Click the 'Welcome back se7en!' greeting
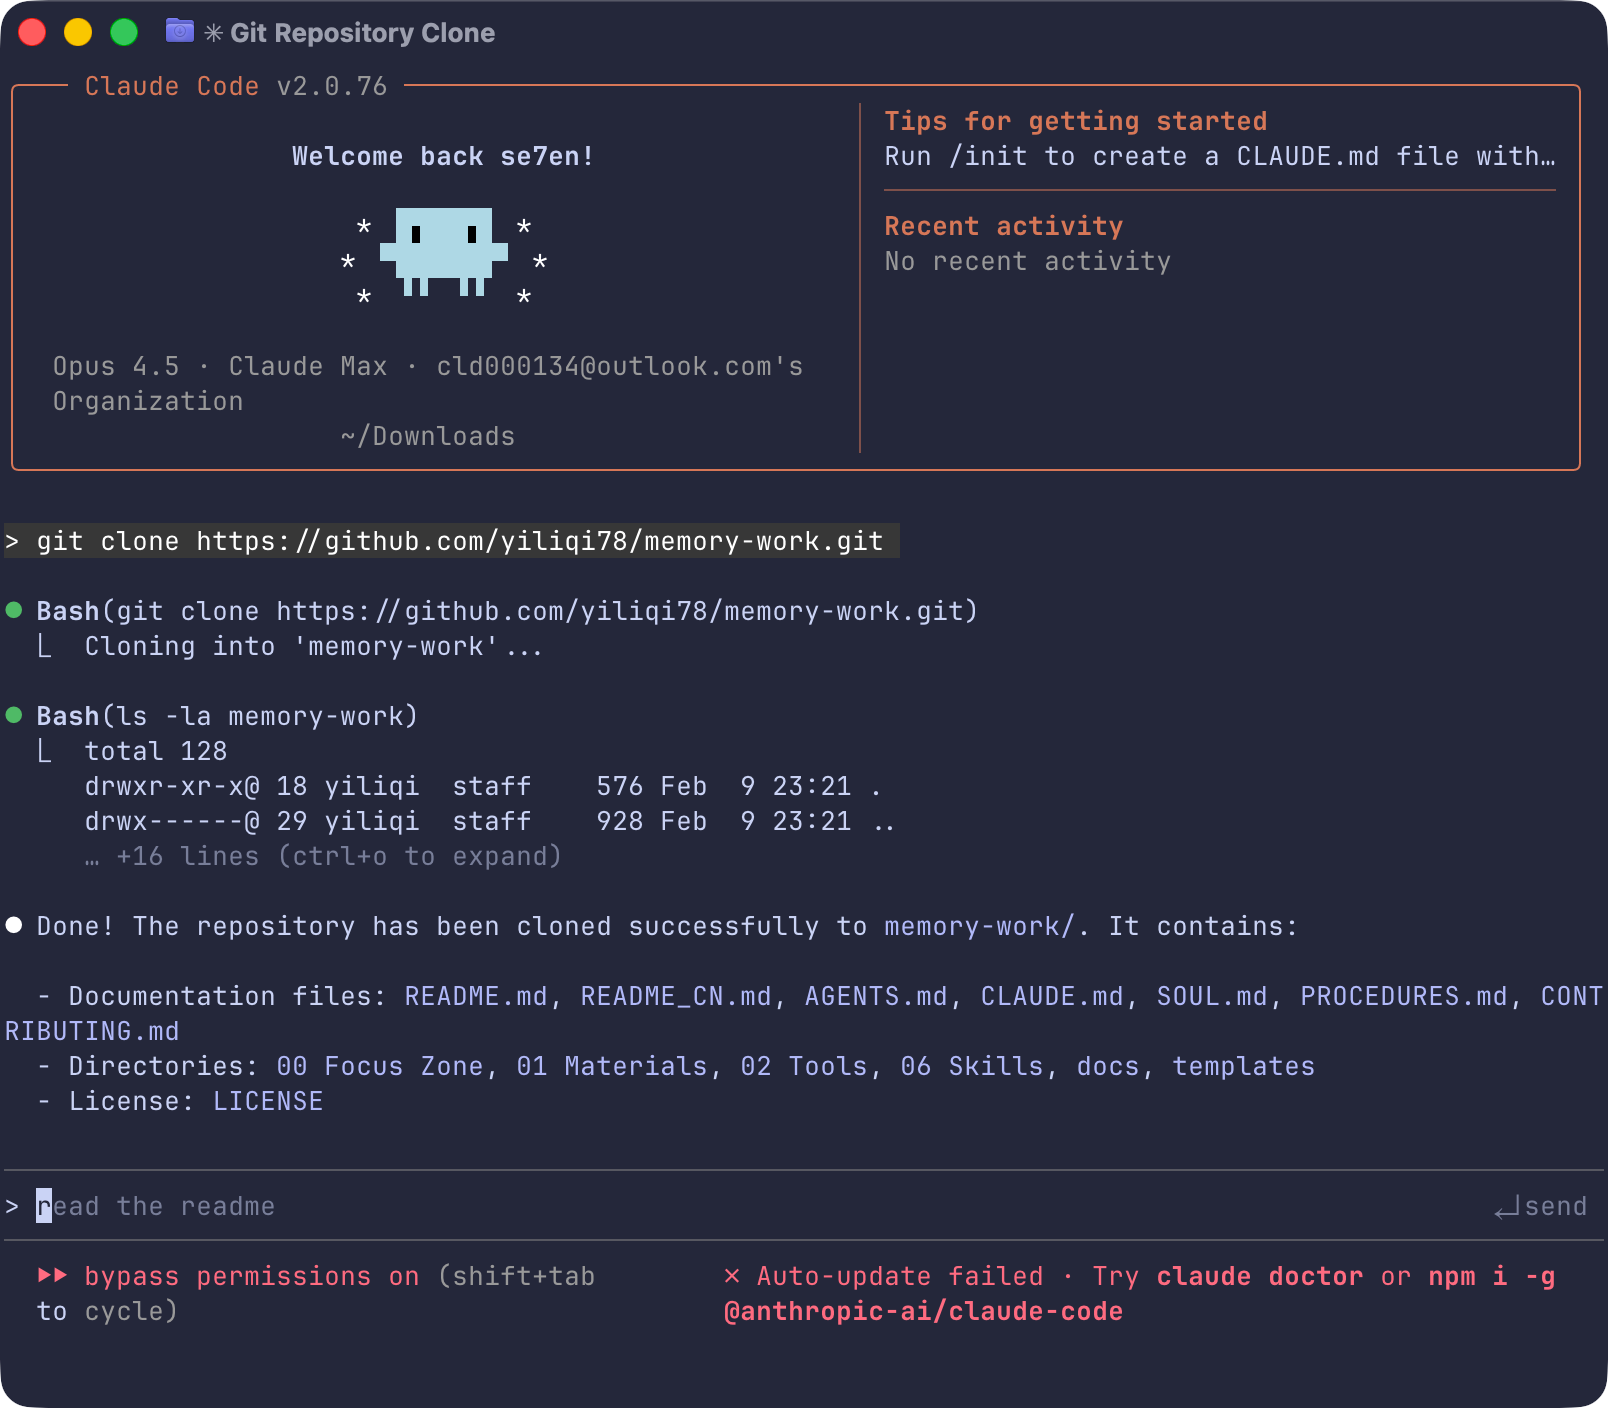 coord(444,156)
